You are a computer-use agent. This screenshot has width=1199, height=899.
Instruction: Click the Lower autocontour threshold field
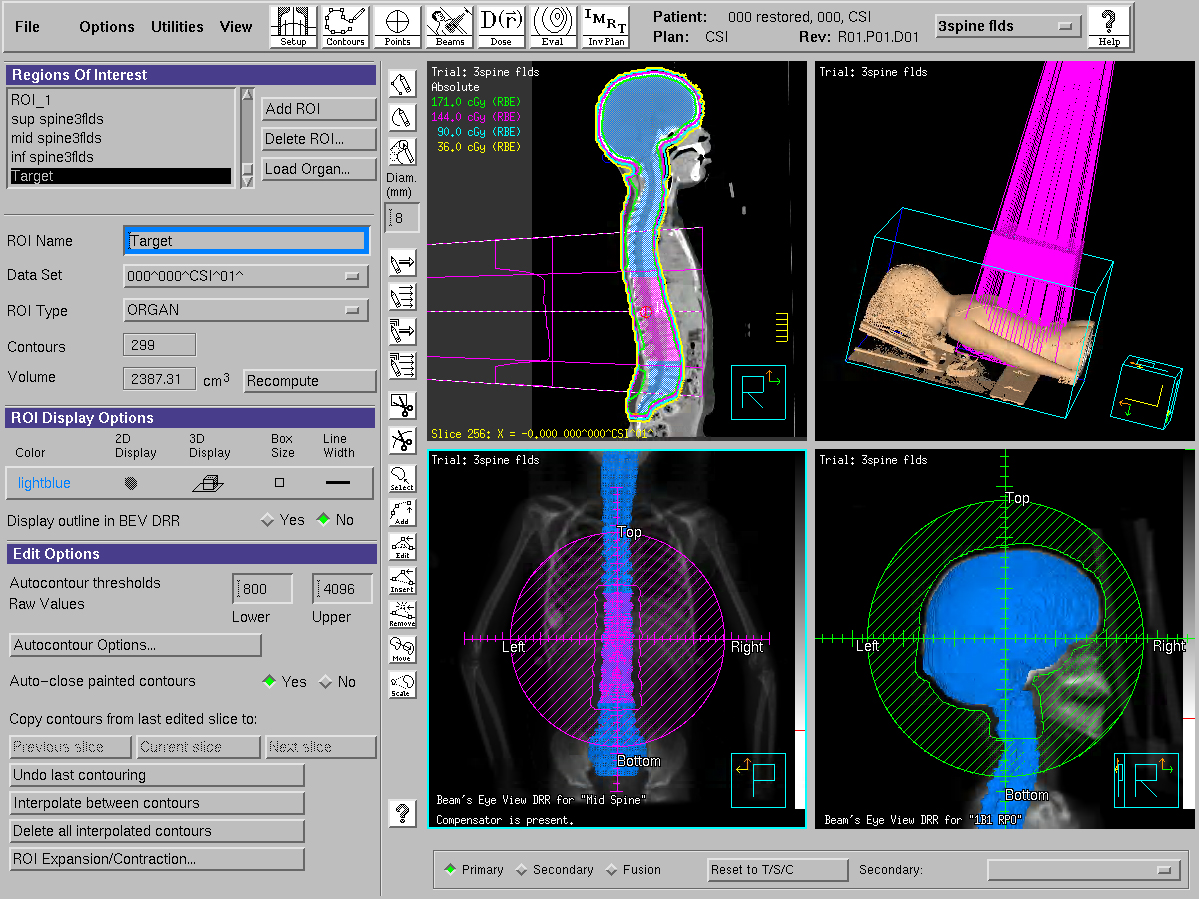click(x=262, y=589)
